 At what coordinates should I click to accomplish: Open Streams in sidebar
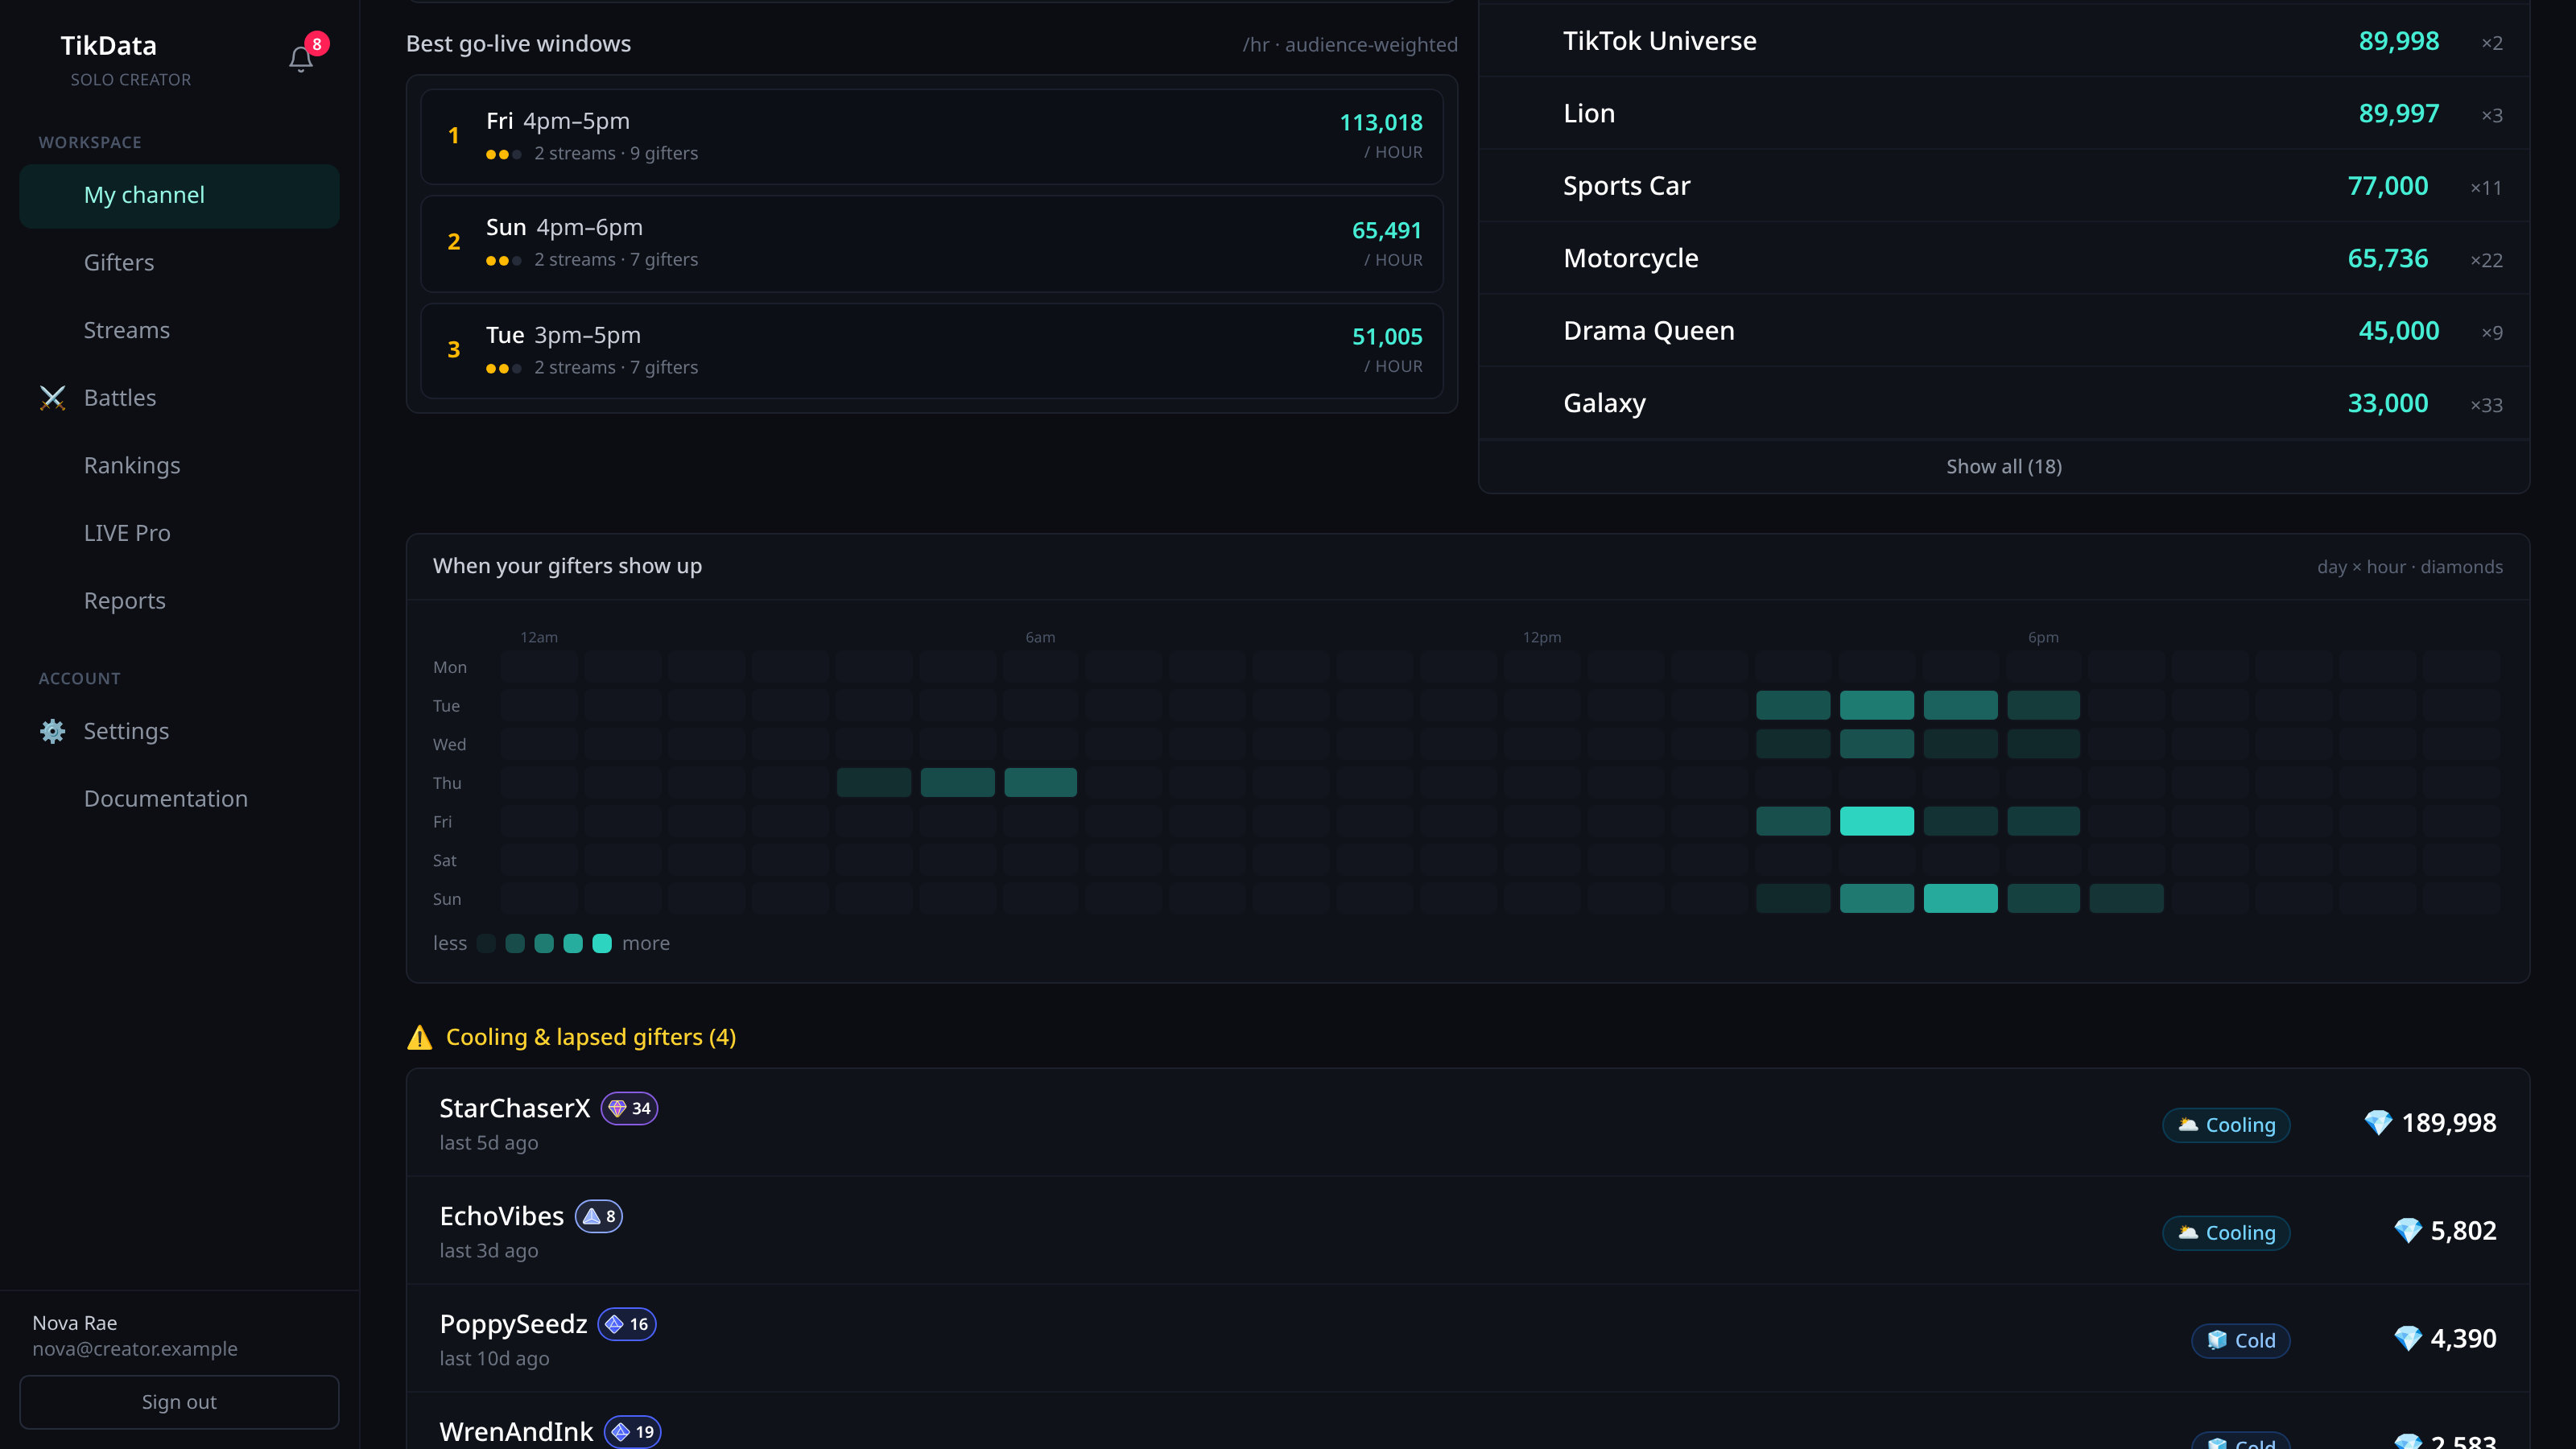179,330
